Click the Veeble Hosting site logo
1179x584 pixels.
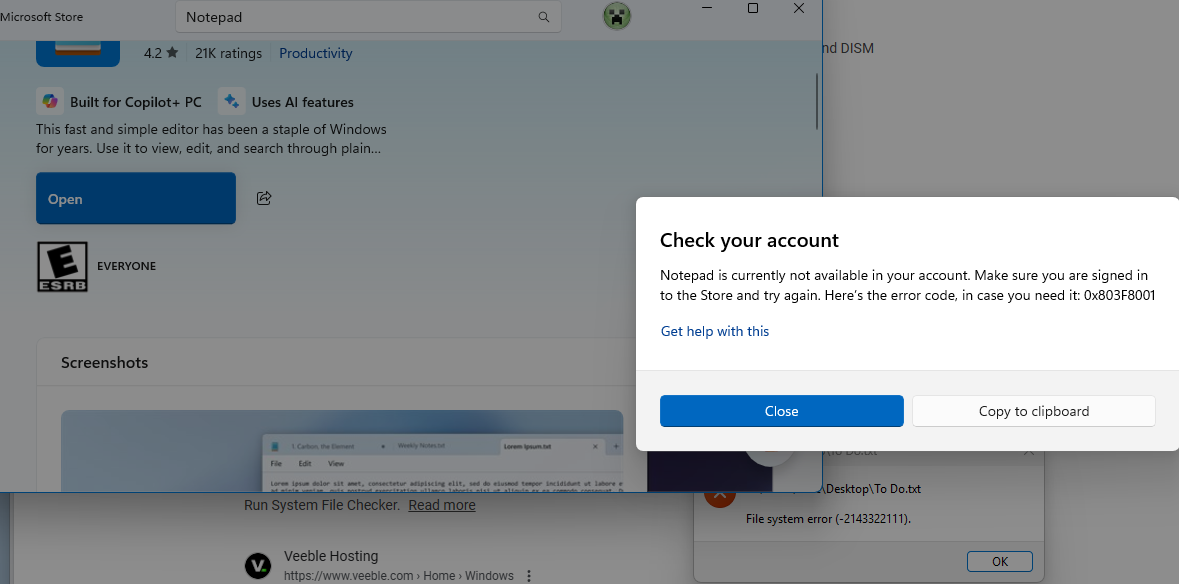[258, 565]
